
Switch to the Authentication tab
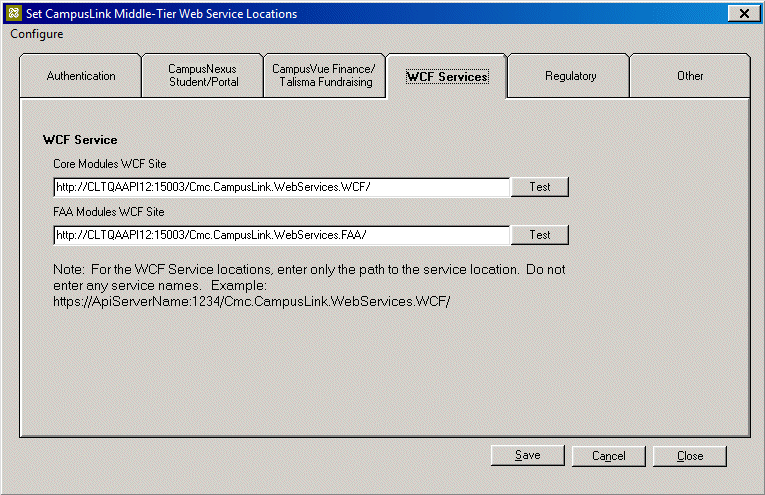click(81, 76)
